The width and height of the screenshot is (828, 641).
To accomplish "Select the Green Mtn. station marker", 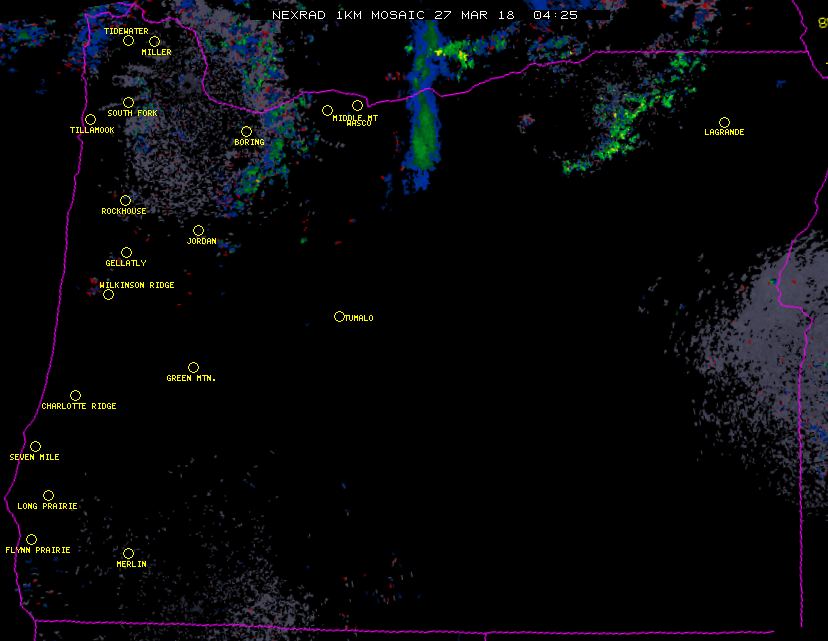I will pos(193,368).
